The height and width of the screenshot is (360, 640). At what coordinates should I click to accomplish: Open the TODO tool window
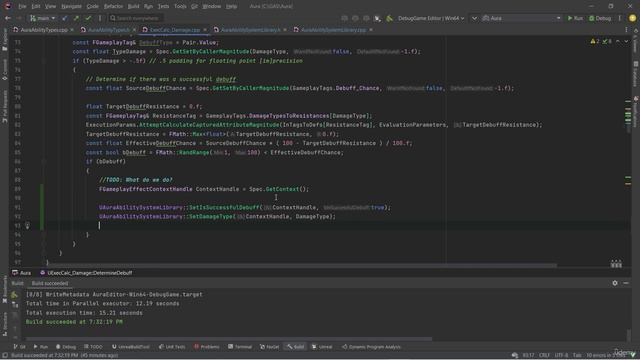click(x=93, y=347)
